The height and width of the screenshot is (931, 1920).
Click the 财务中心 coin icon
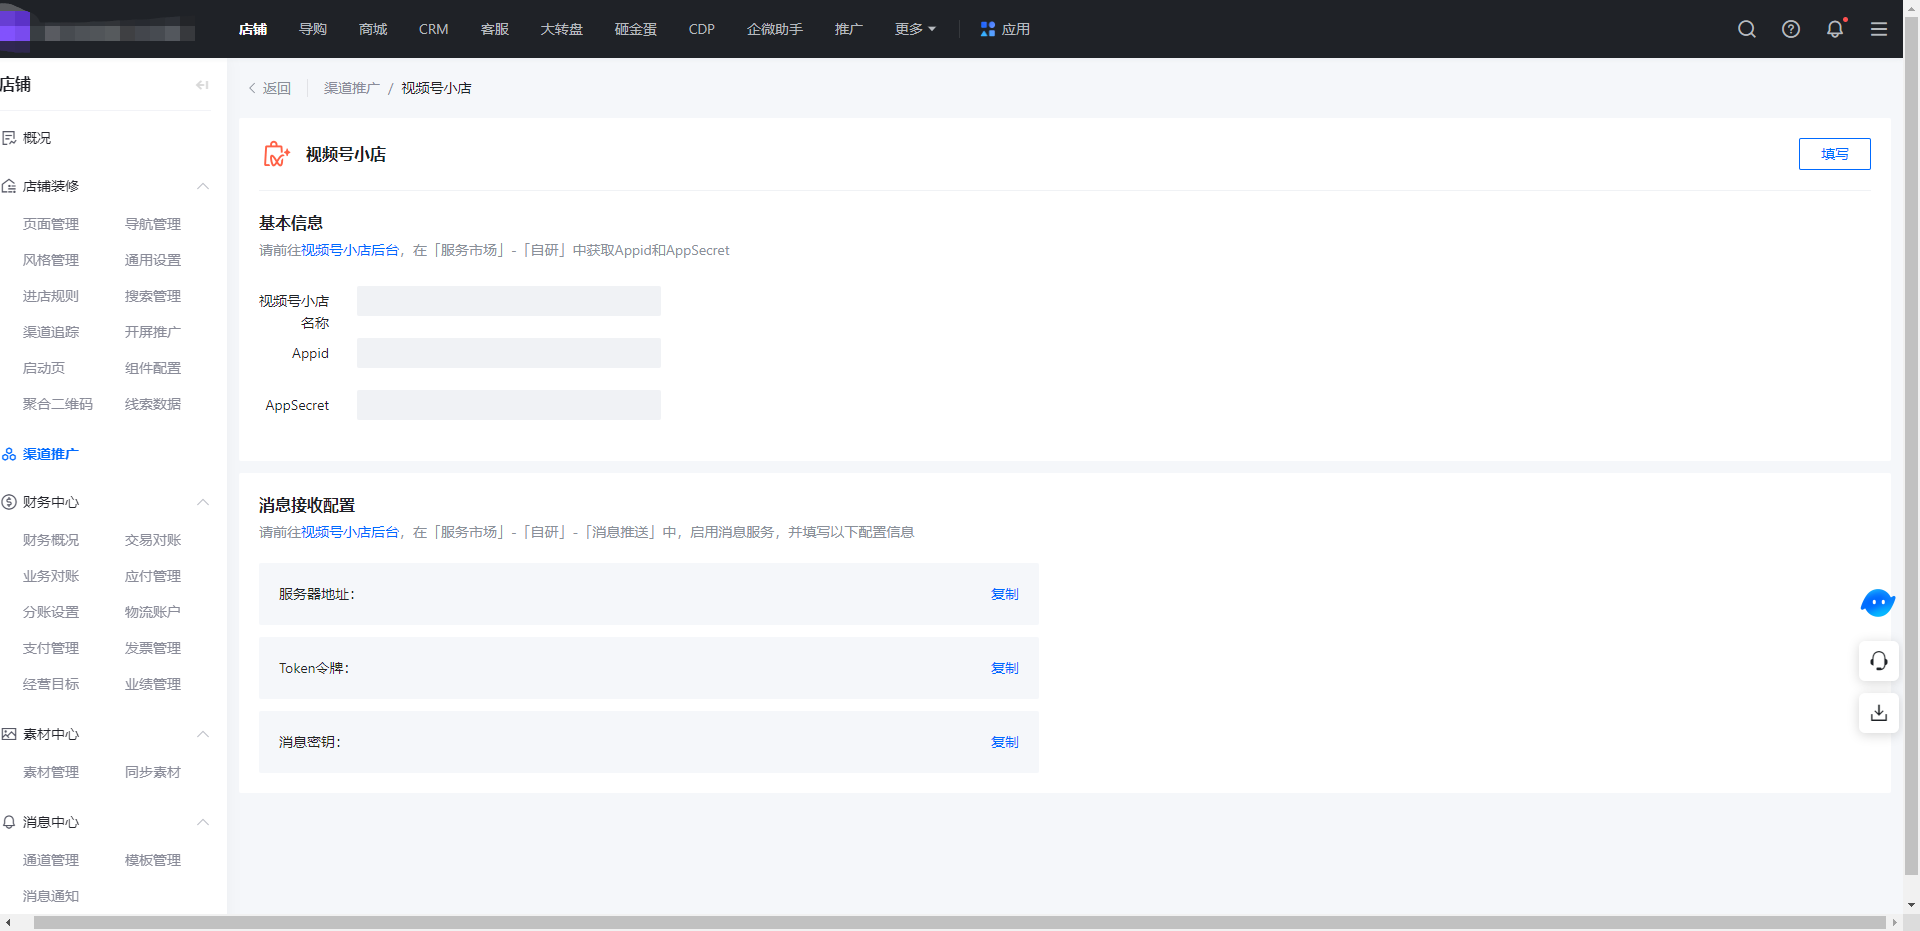9,502
